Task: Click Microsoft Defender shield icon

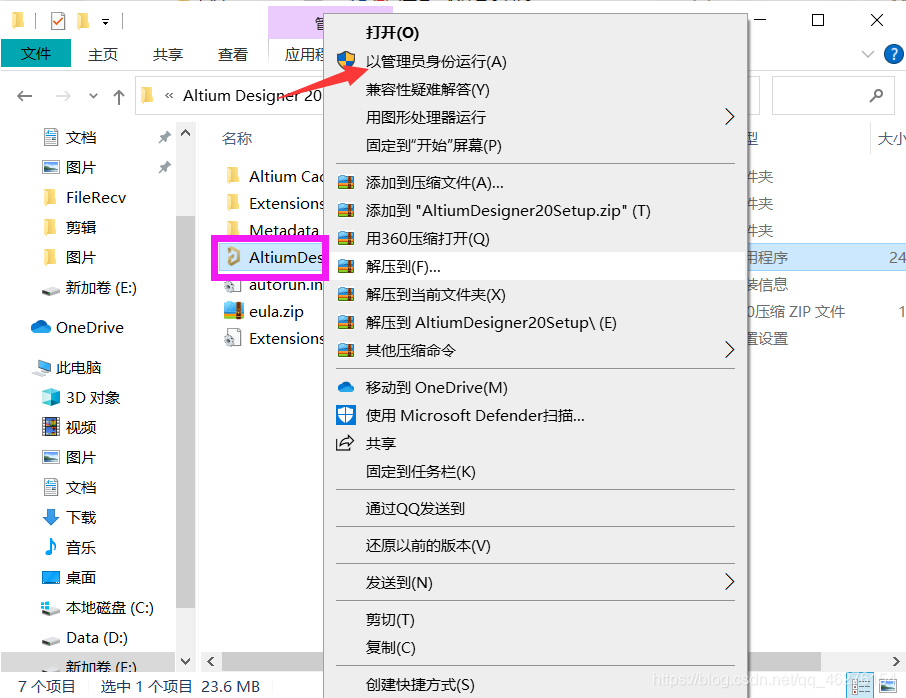Action: (346, 415)
